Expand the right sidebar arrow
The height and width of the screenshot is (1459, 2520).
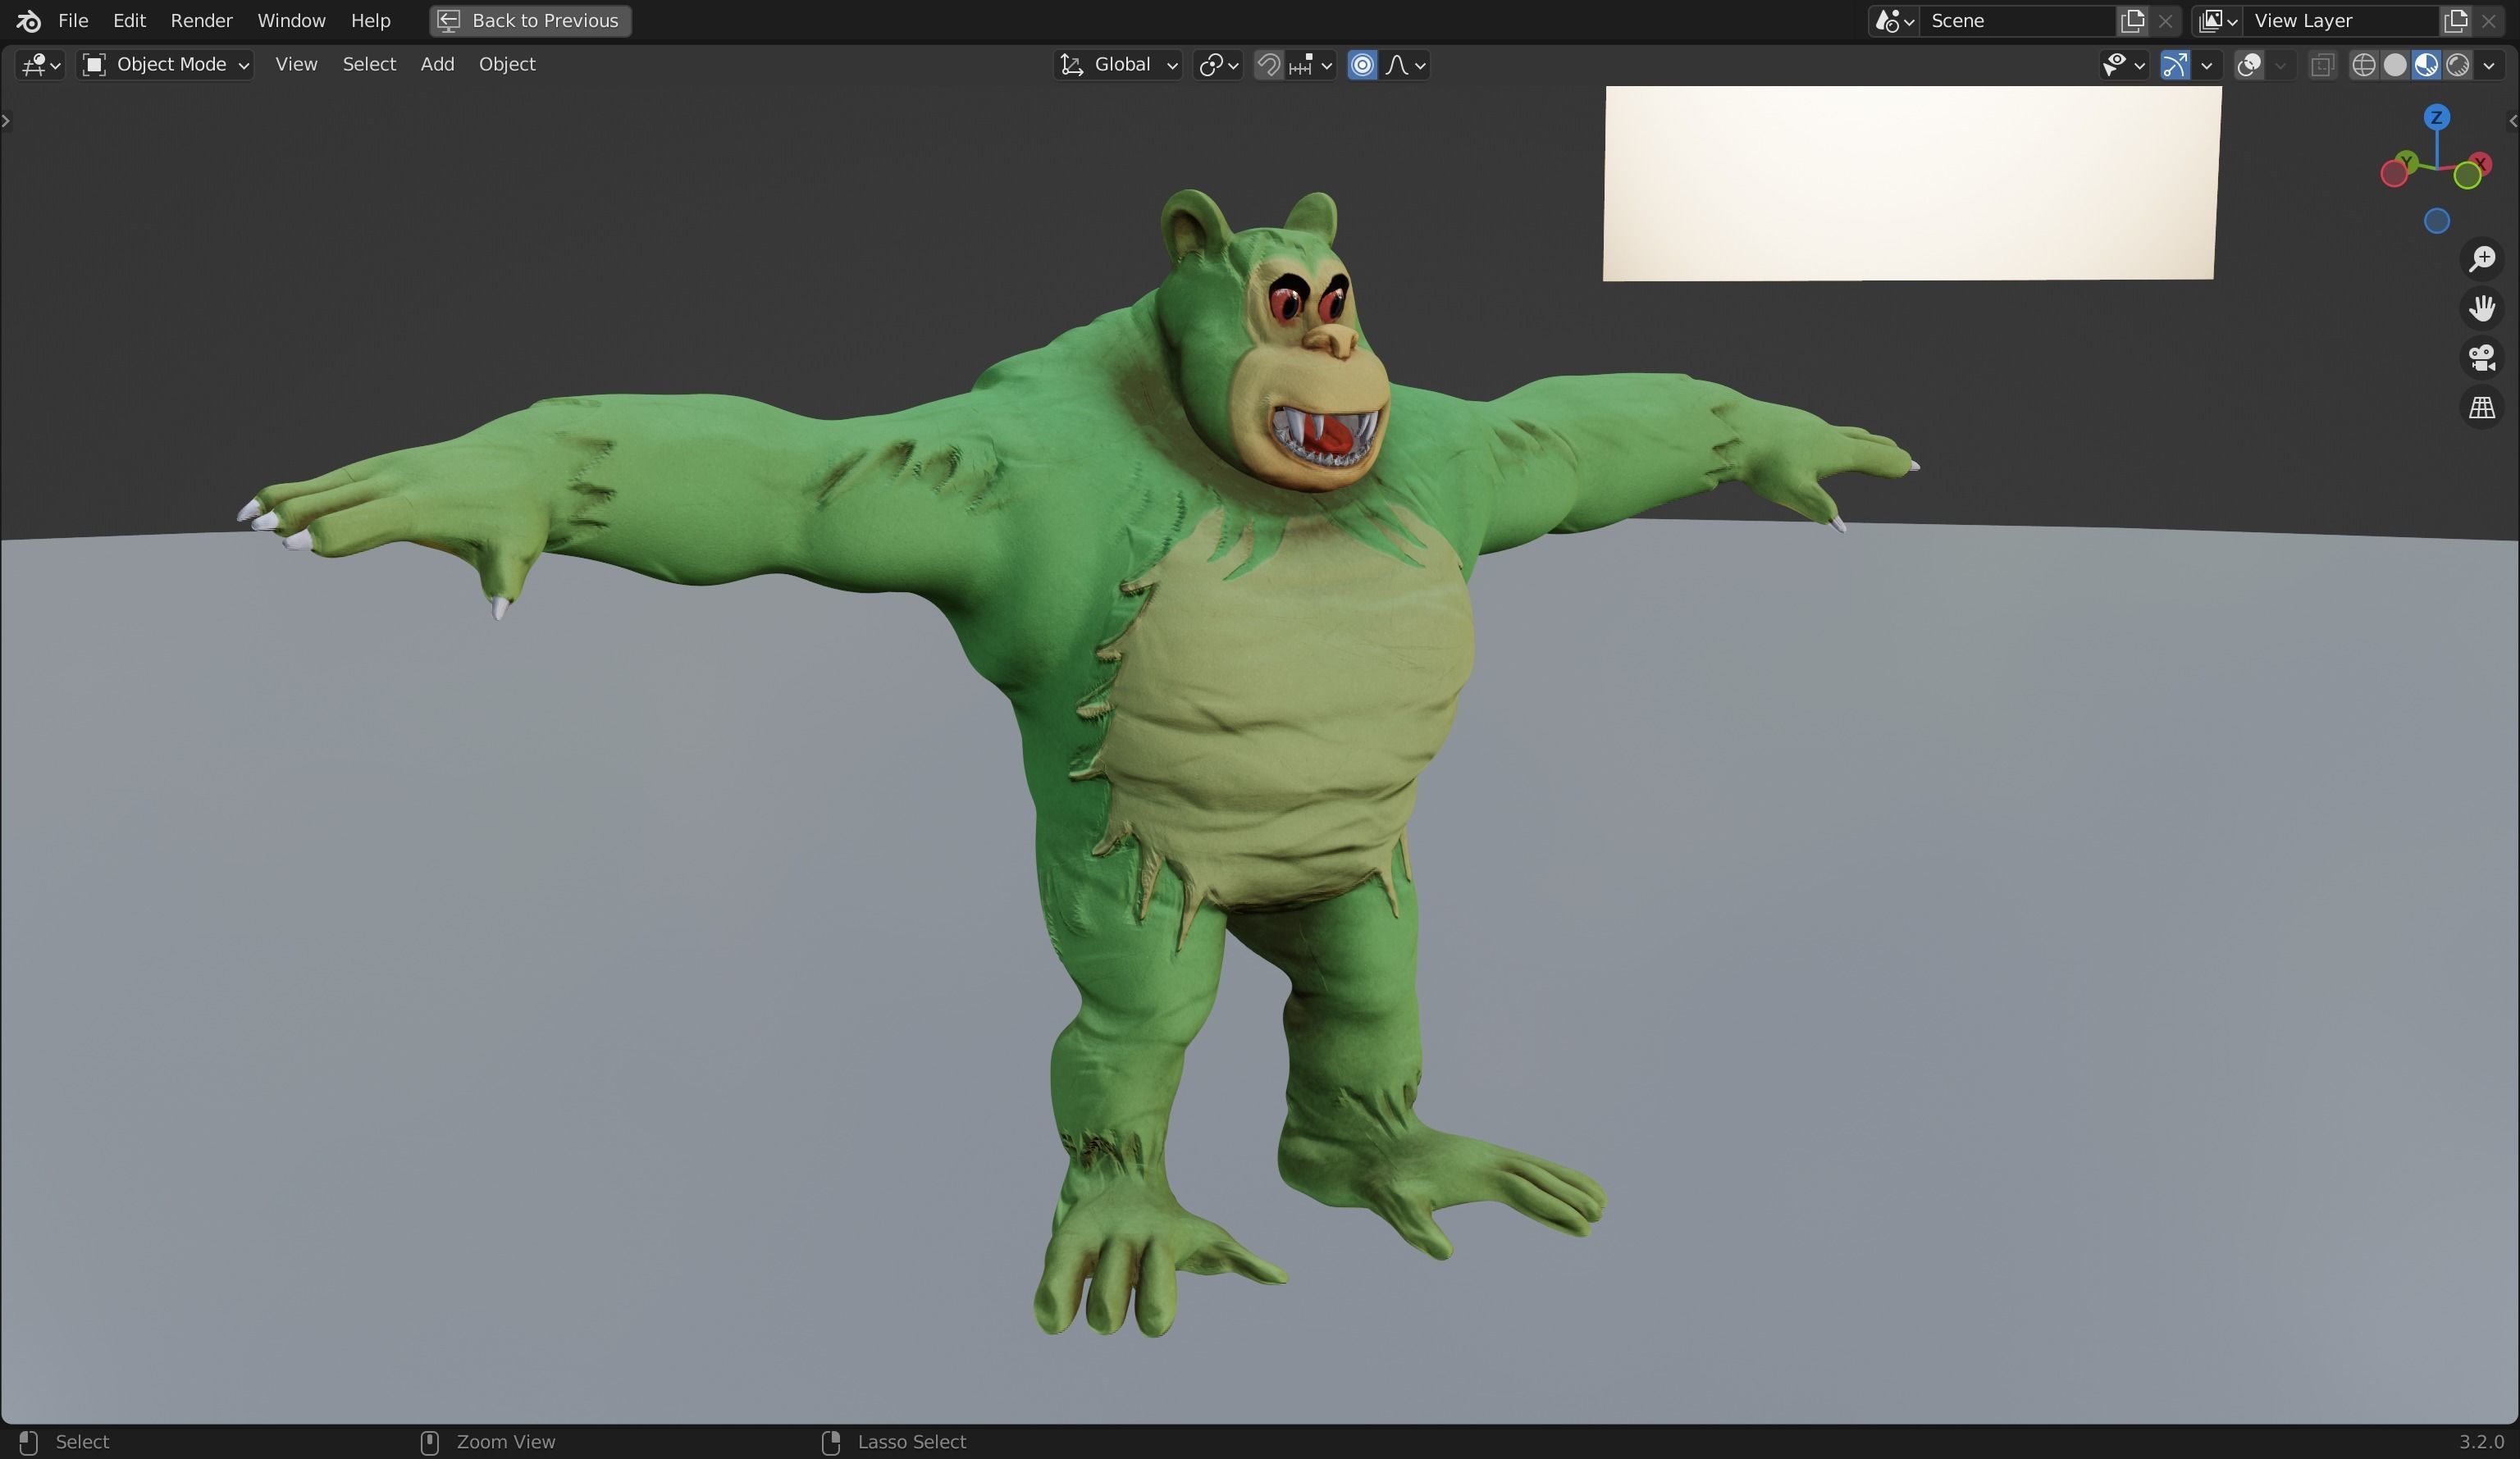click(x=2513, y=121)
